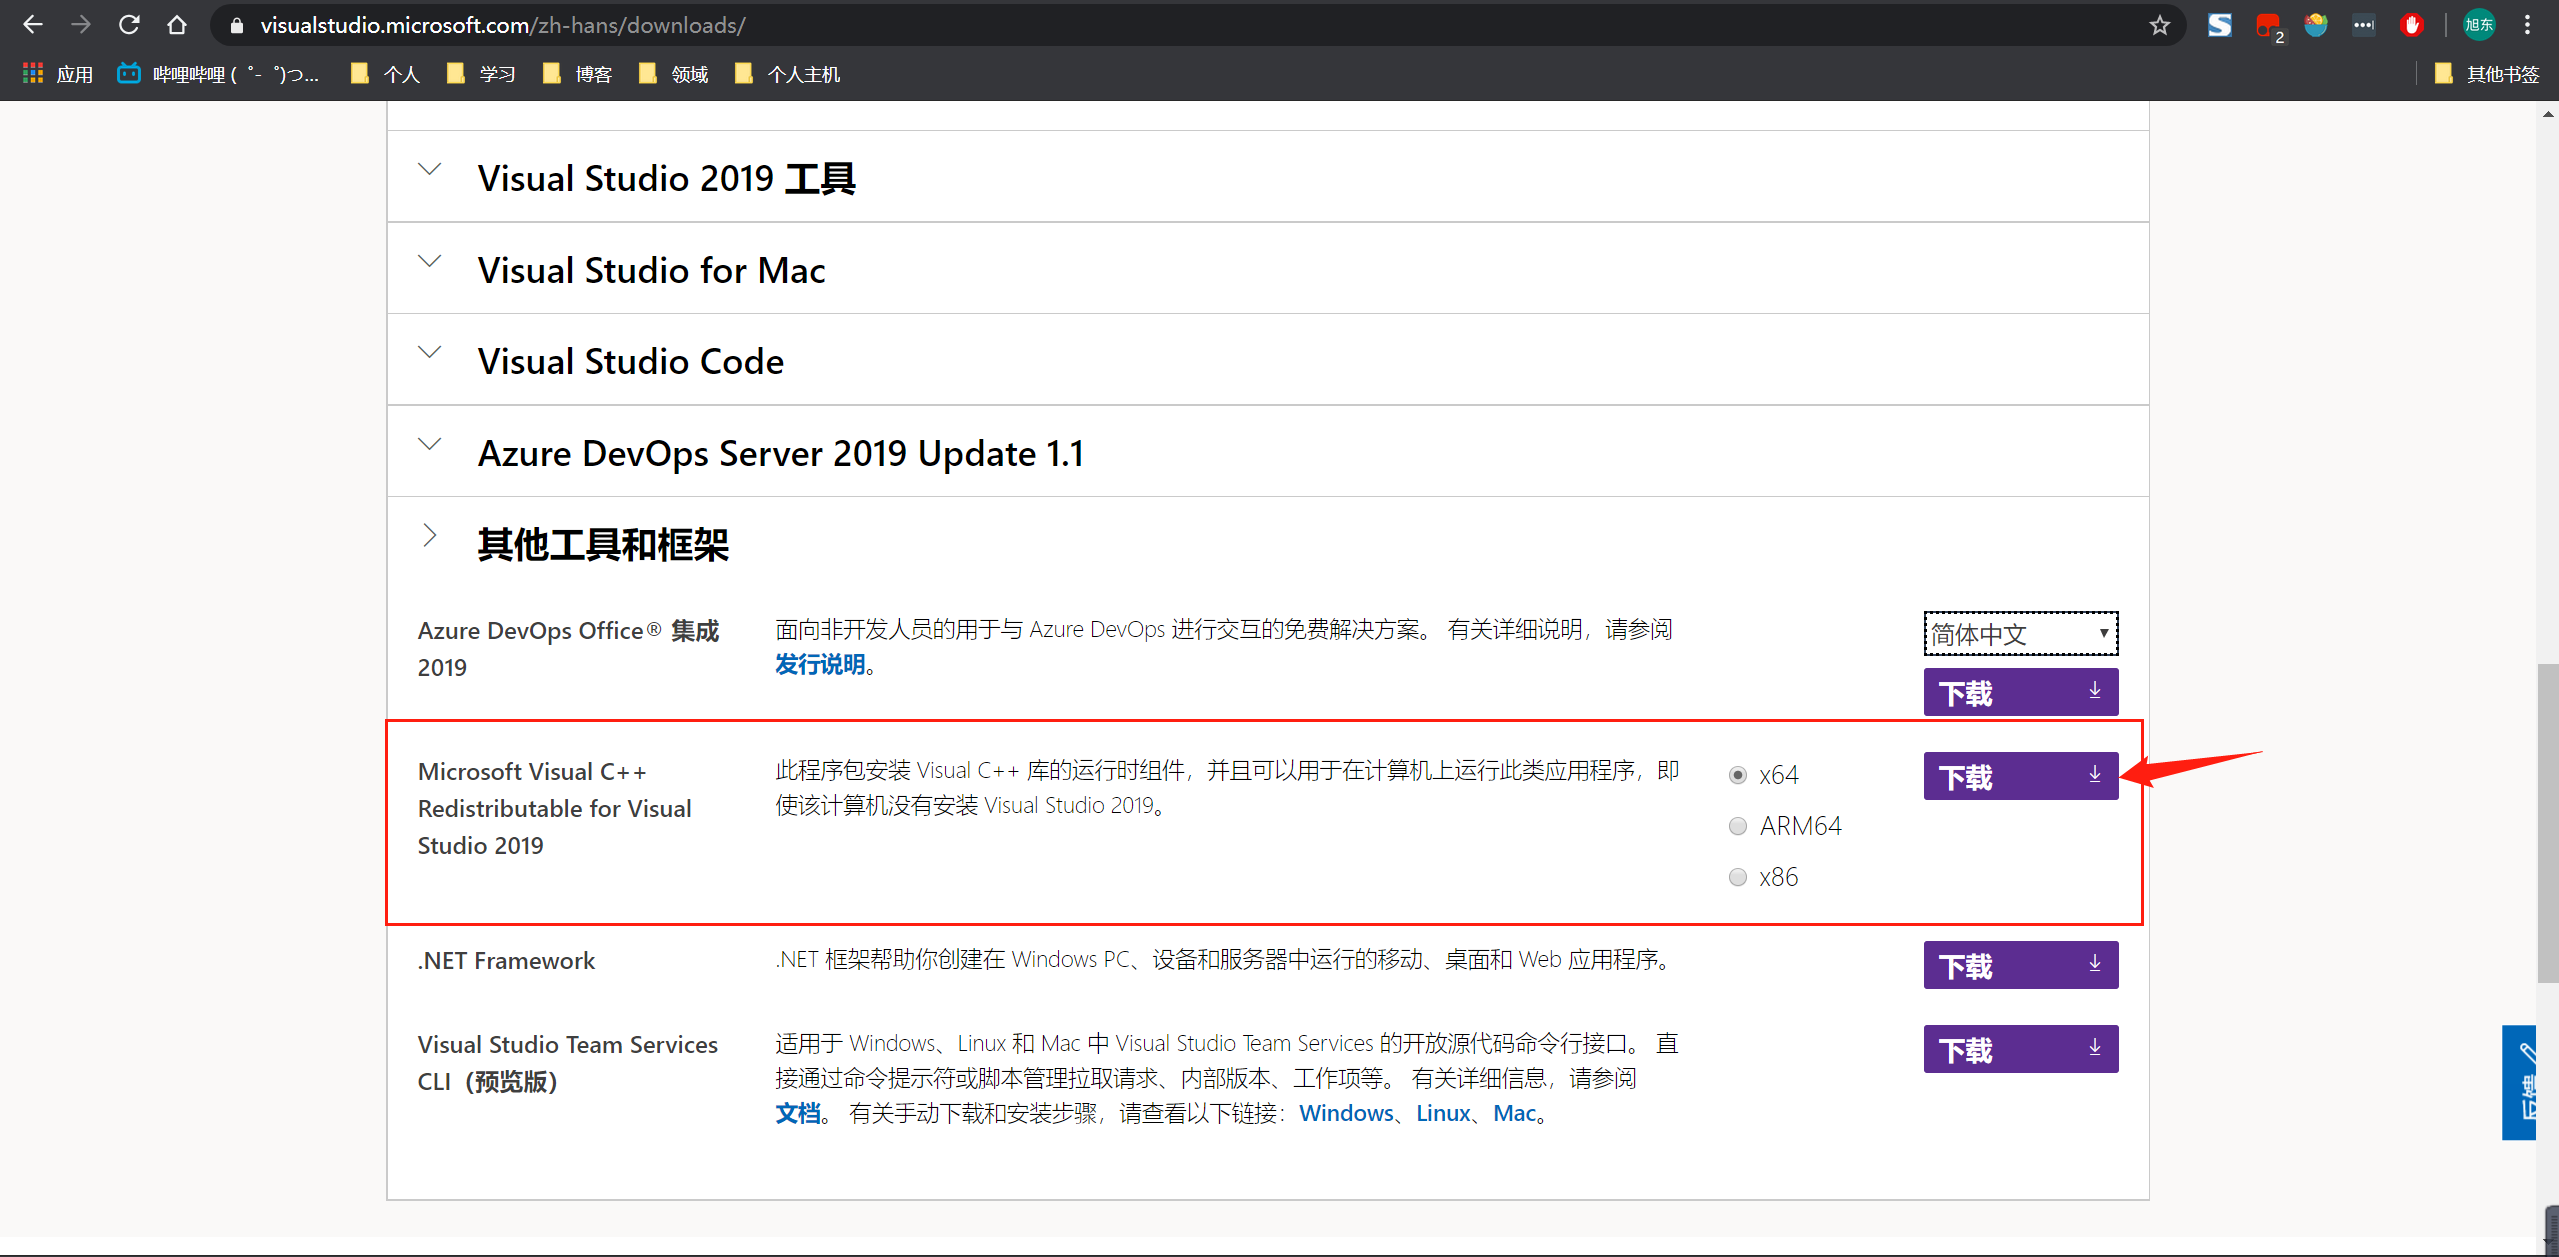Open the 博客 bookmarks folder
2559x1257 pixels.
[578, 74]
